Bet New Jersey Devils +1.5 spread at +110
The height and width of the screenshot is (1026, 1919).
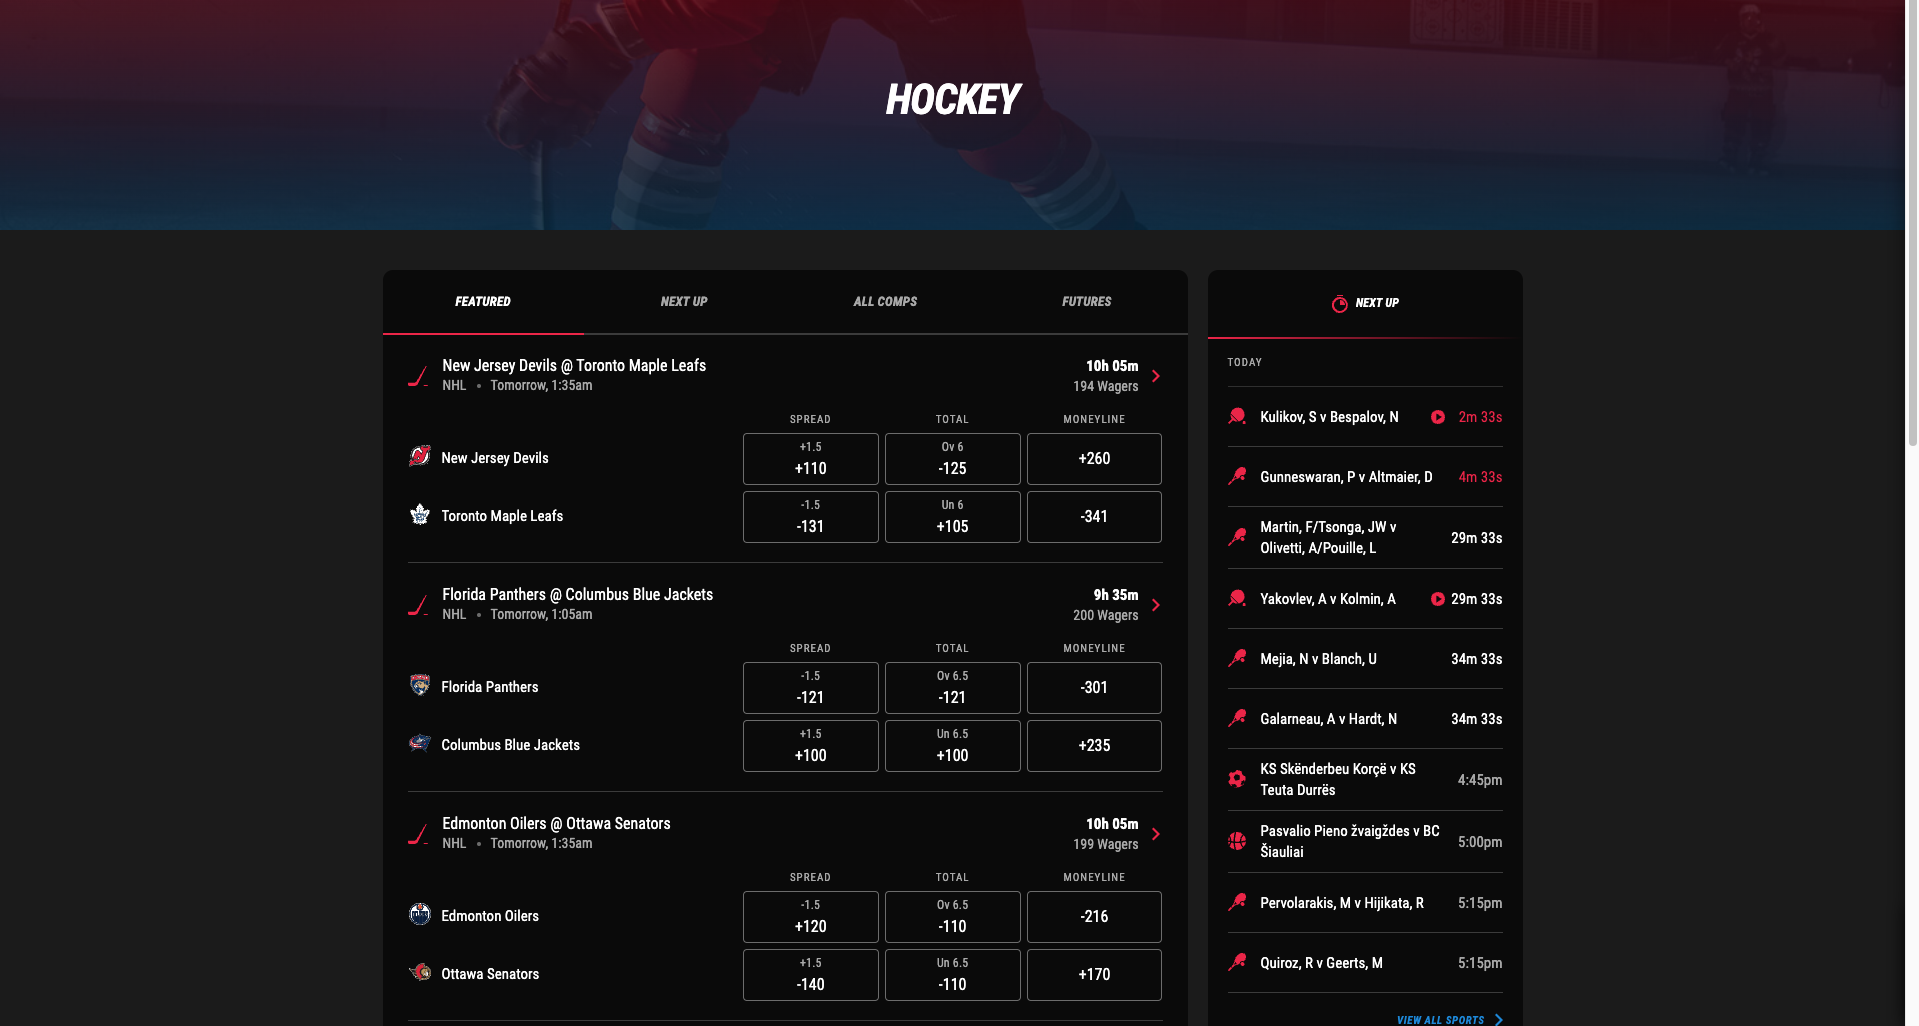811,459
